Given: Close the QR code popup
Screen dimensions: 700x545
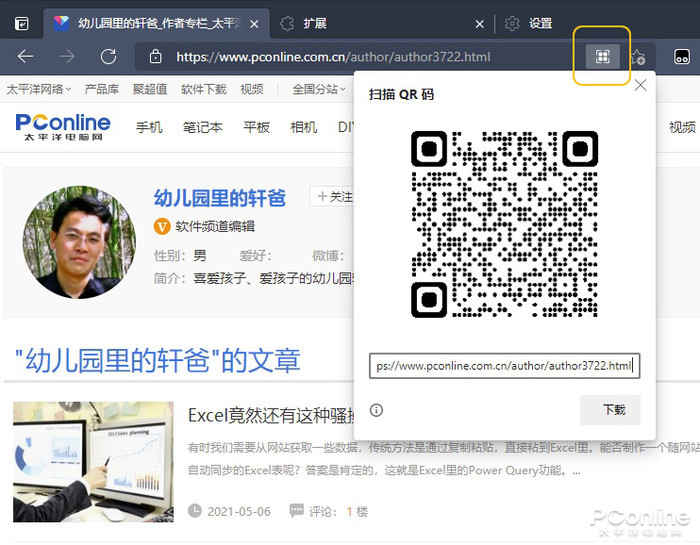Looking at the screenshot, I should click(x=640, y=85).
